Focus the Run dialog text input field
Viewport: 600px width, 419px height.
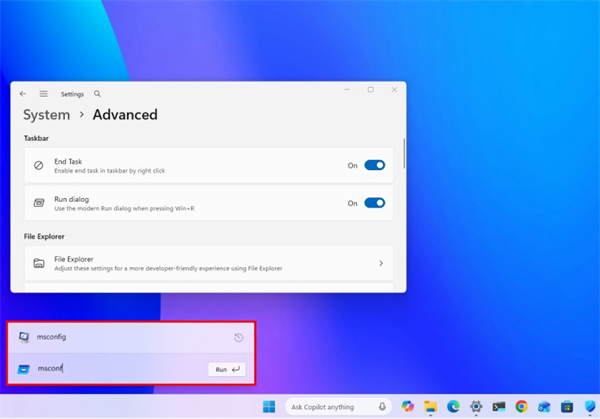[x=119, y=368]
